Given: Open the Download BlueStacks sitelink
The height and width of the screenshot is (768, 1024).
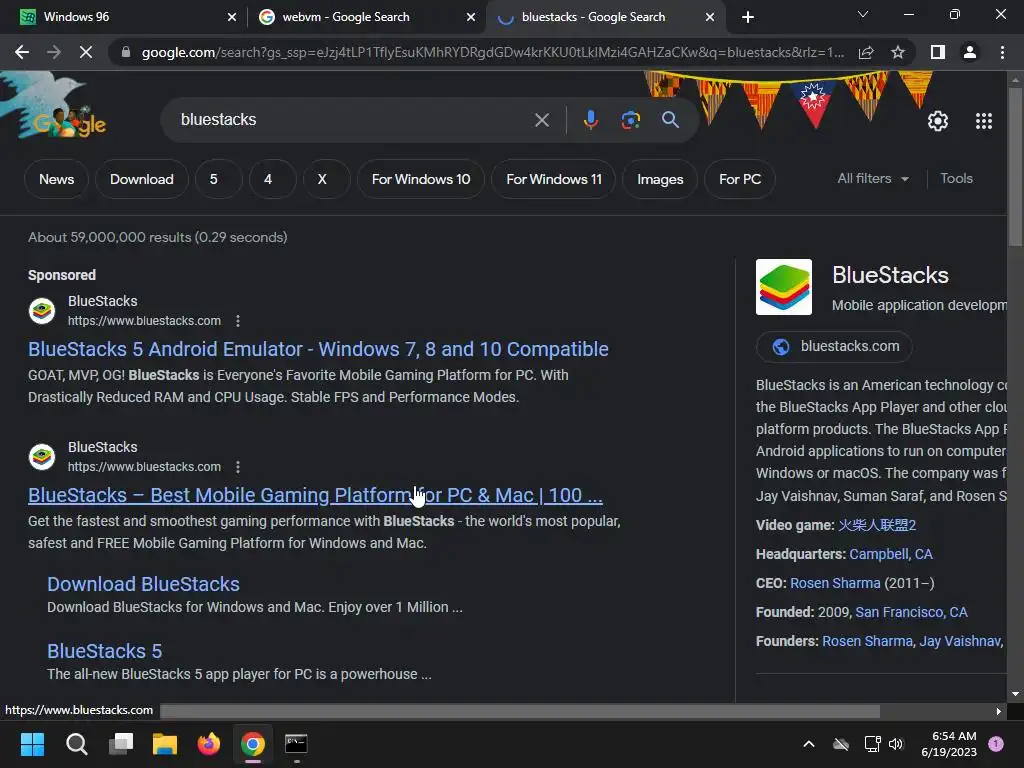Looking at the screenshot, I should 143,584.
